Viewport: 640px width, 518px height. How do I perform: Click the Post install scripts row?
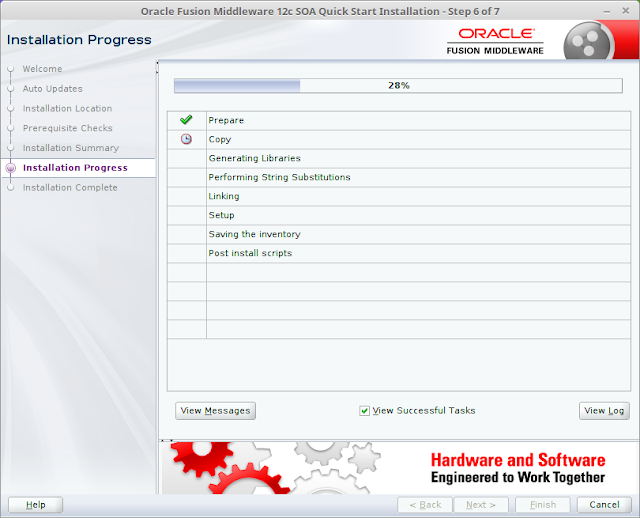[x=399, y=253]
